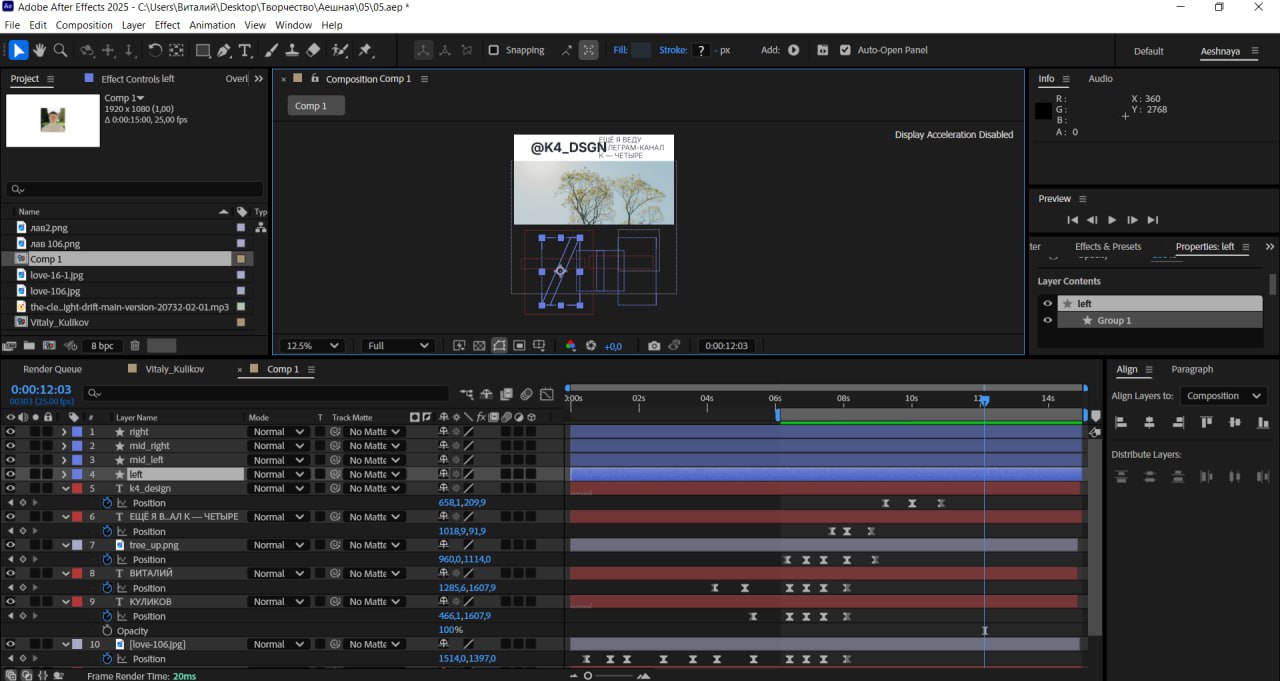Take a snapshot with the camera icon
This screenshot has height=681, width=1280.
click(654, 346)
